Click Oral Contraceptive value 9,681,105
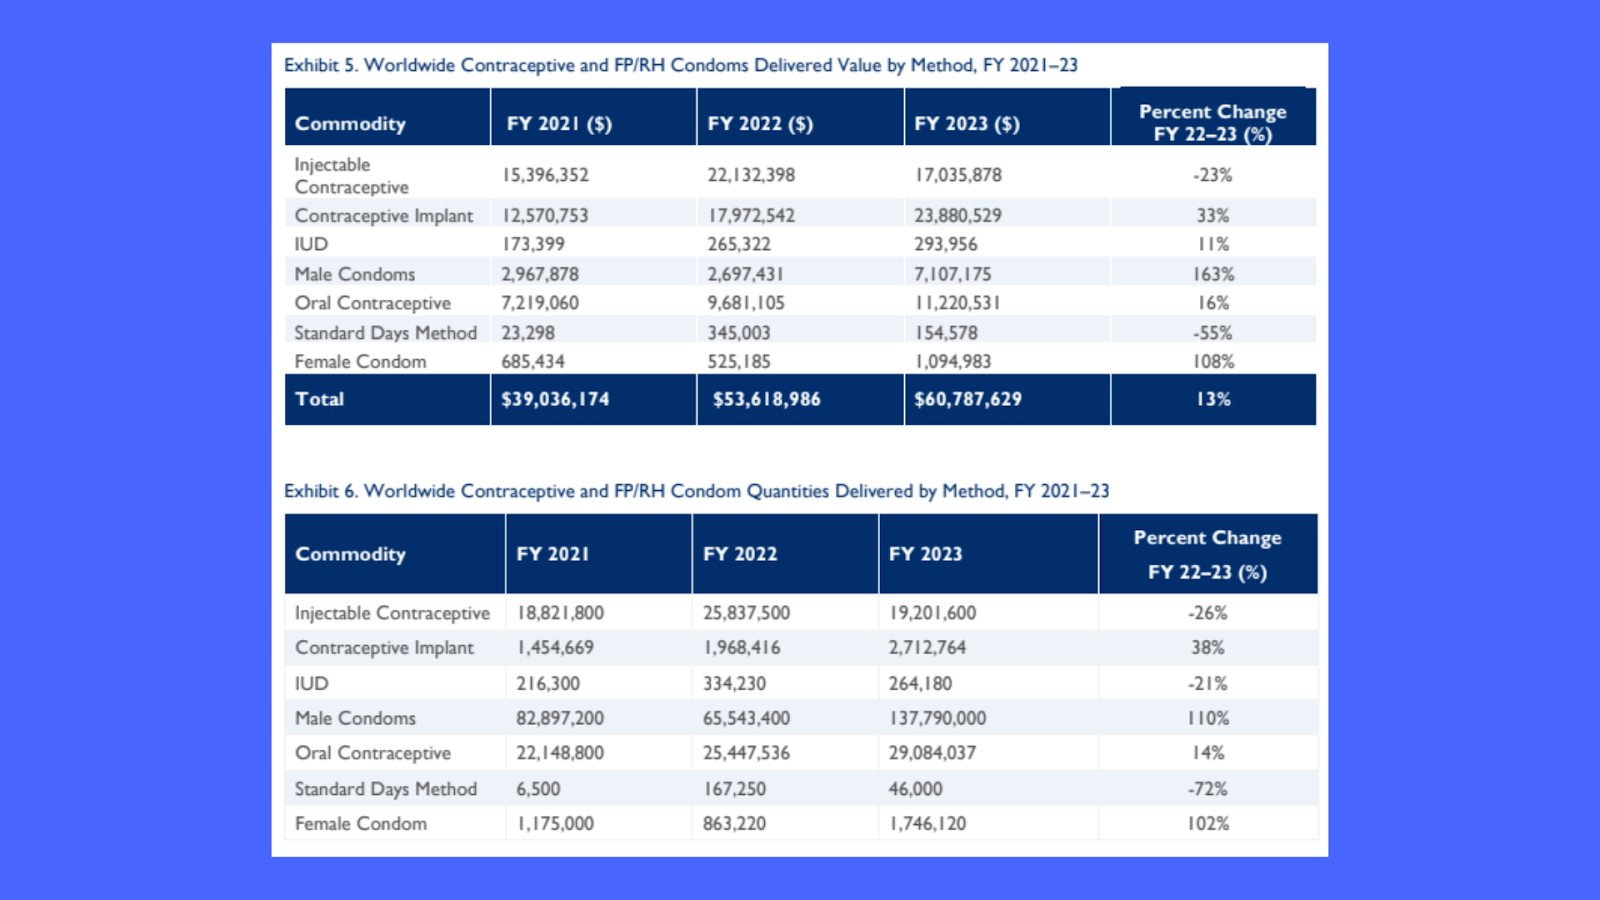The height and width of the screenshot is (900, 1600). coord(746,303)
